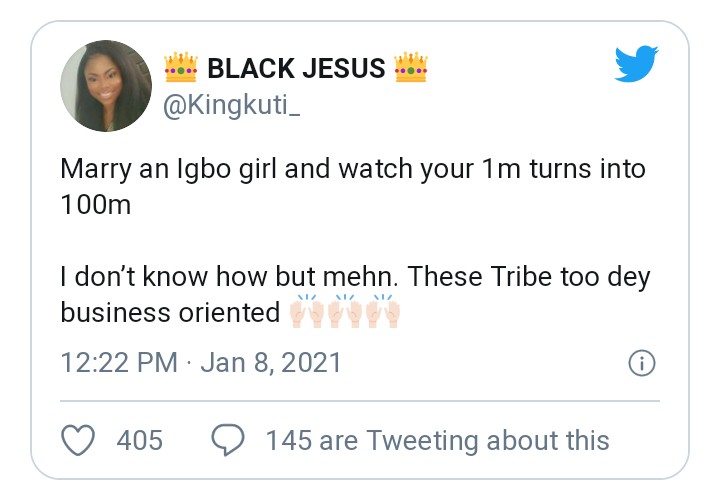Click the middle raised hands emoji
The image size is (720, 502).
click(x=345, y=312)
